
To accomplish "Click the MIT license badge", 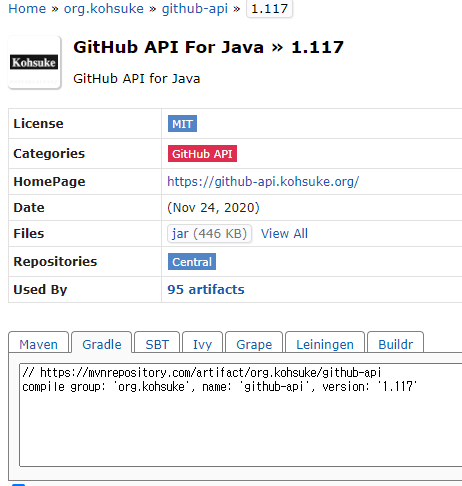I will click(x=182, y=124).
